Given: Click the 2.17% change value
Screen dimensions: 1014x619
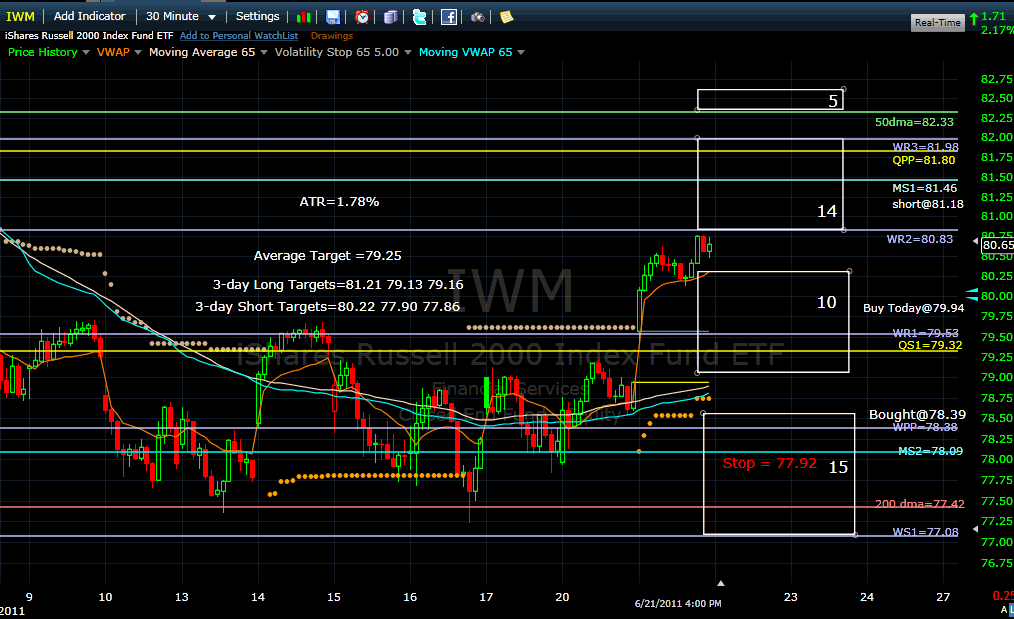Looking at the screenshot, I should [x=997, y=30].
